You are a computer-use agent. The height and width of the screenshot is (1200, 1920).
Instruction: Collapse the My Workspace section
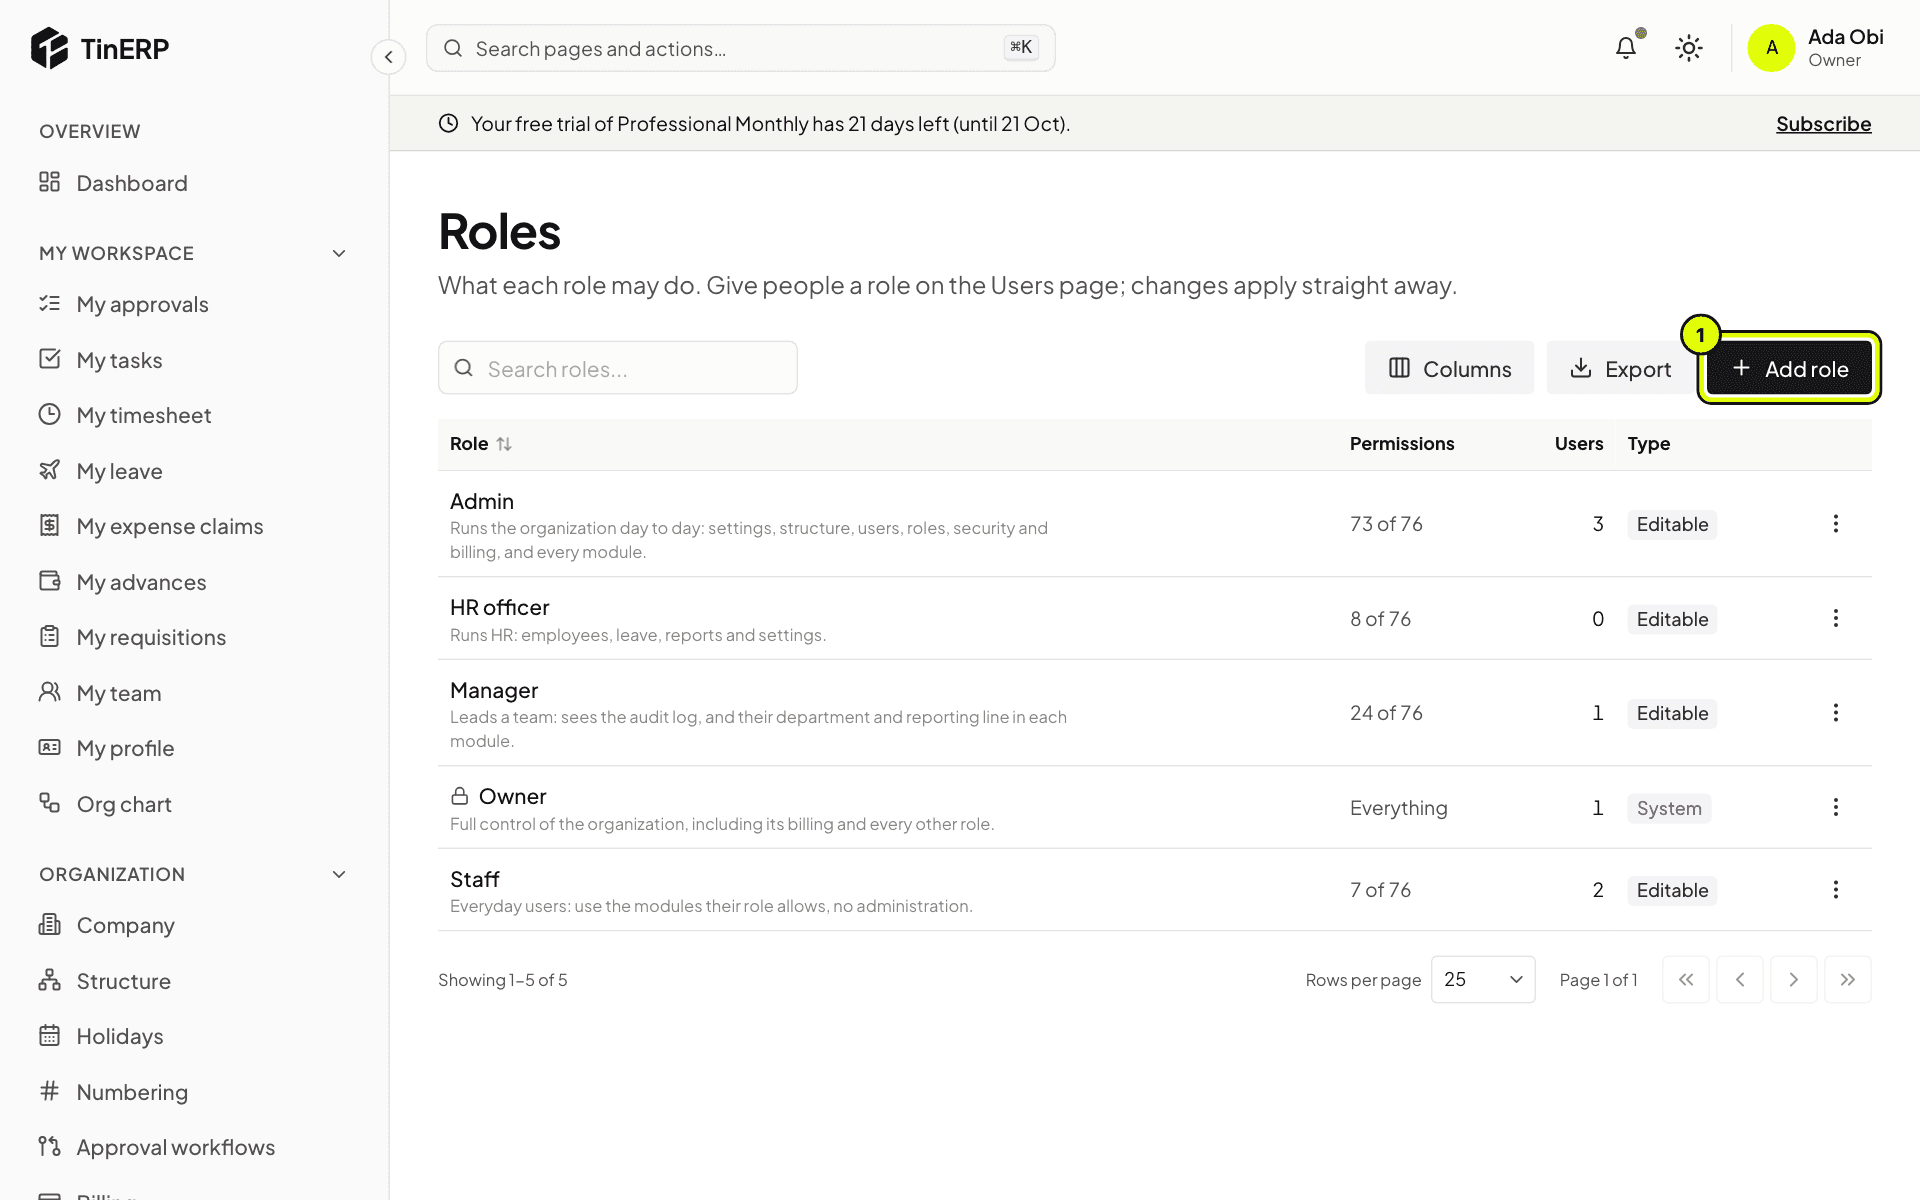[339, 254]
